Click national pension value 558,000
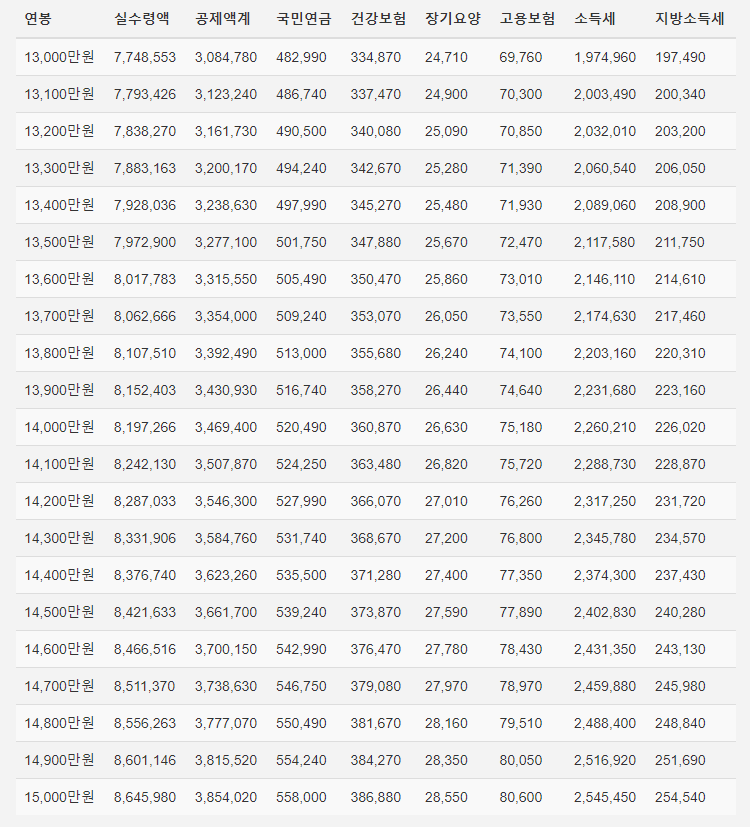750x827 pixels. pos(301,797)
